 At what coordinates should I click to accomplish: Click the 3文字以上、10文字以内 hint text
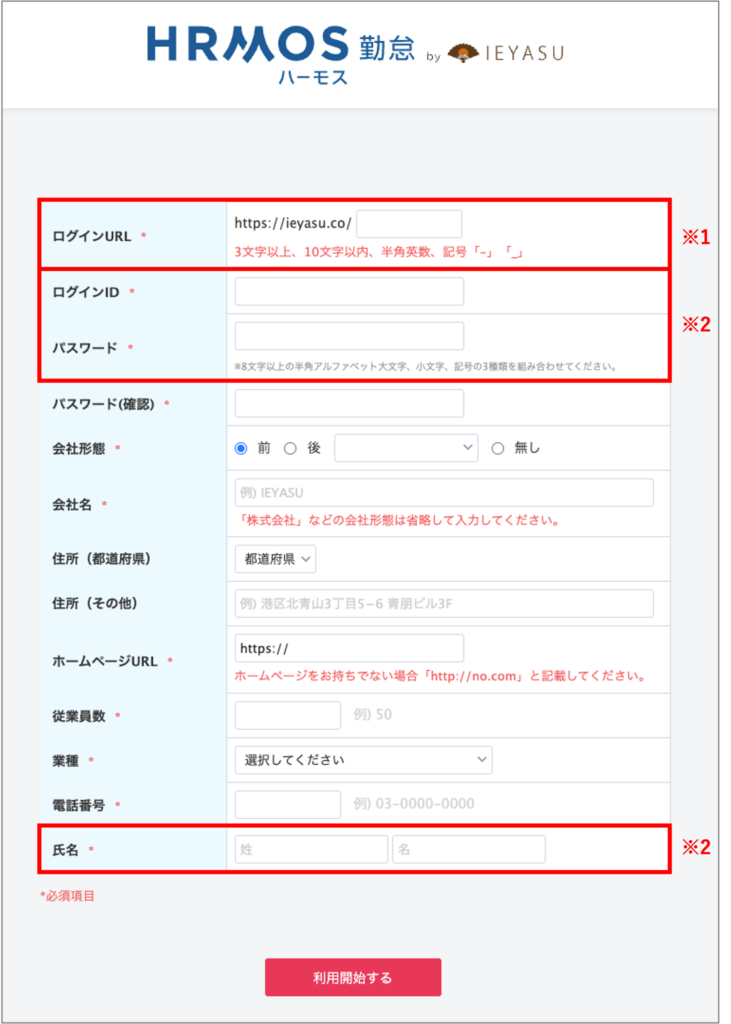(x=380, y=251)
